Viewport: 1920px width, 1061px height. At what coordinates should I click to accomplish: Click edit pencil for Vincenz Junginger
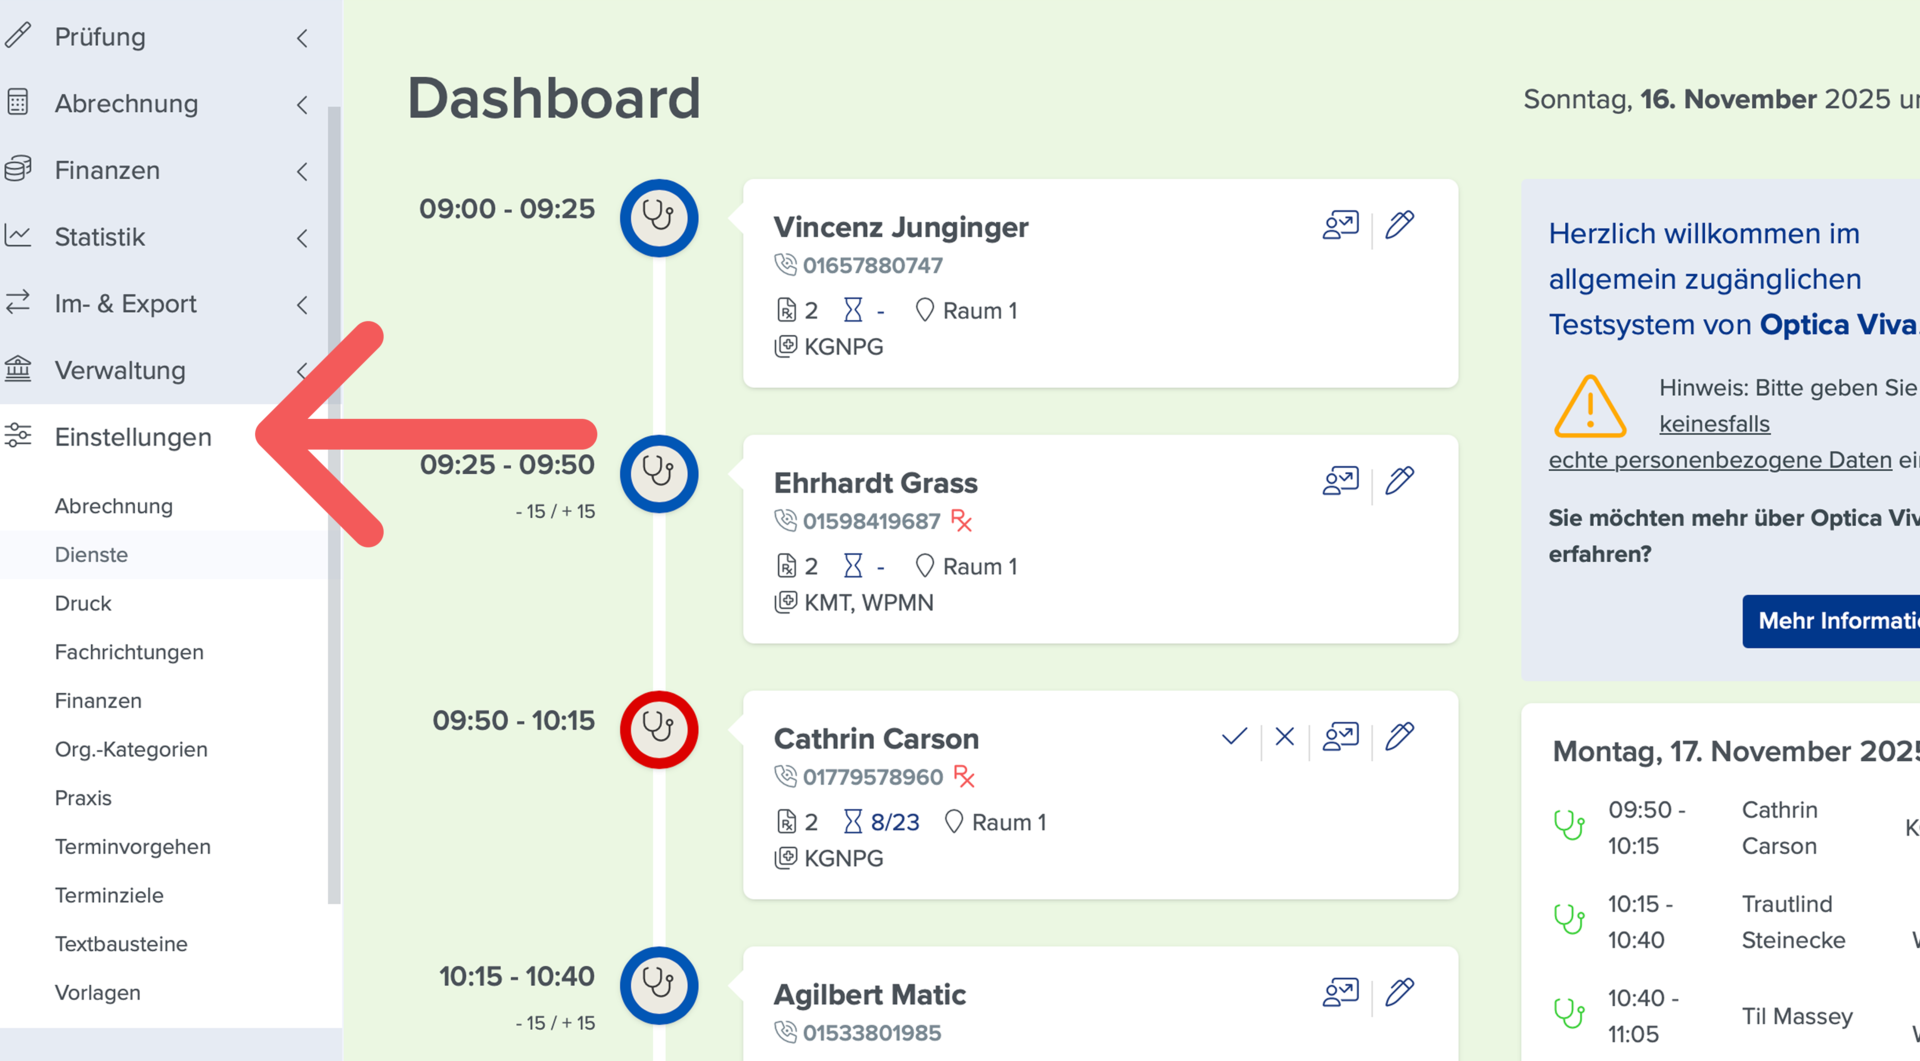[1400, 225]
